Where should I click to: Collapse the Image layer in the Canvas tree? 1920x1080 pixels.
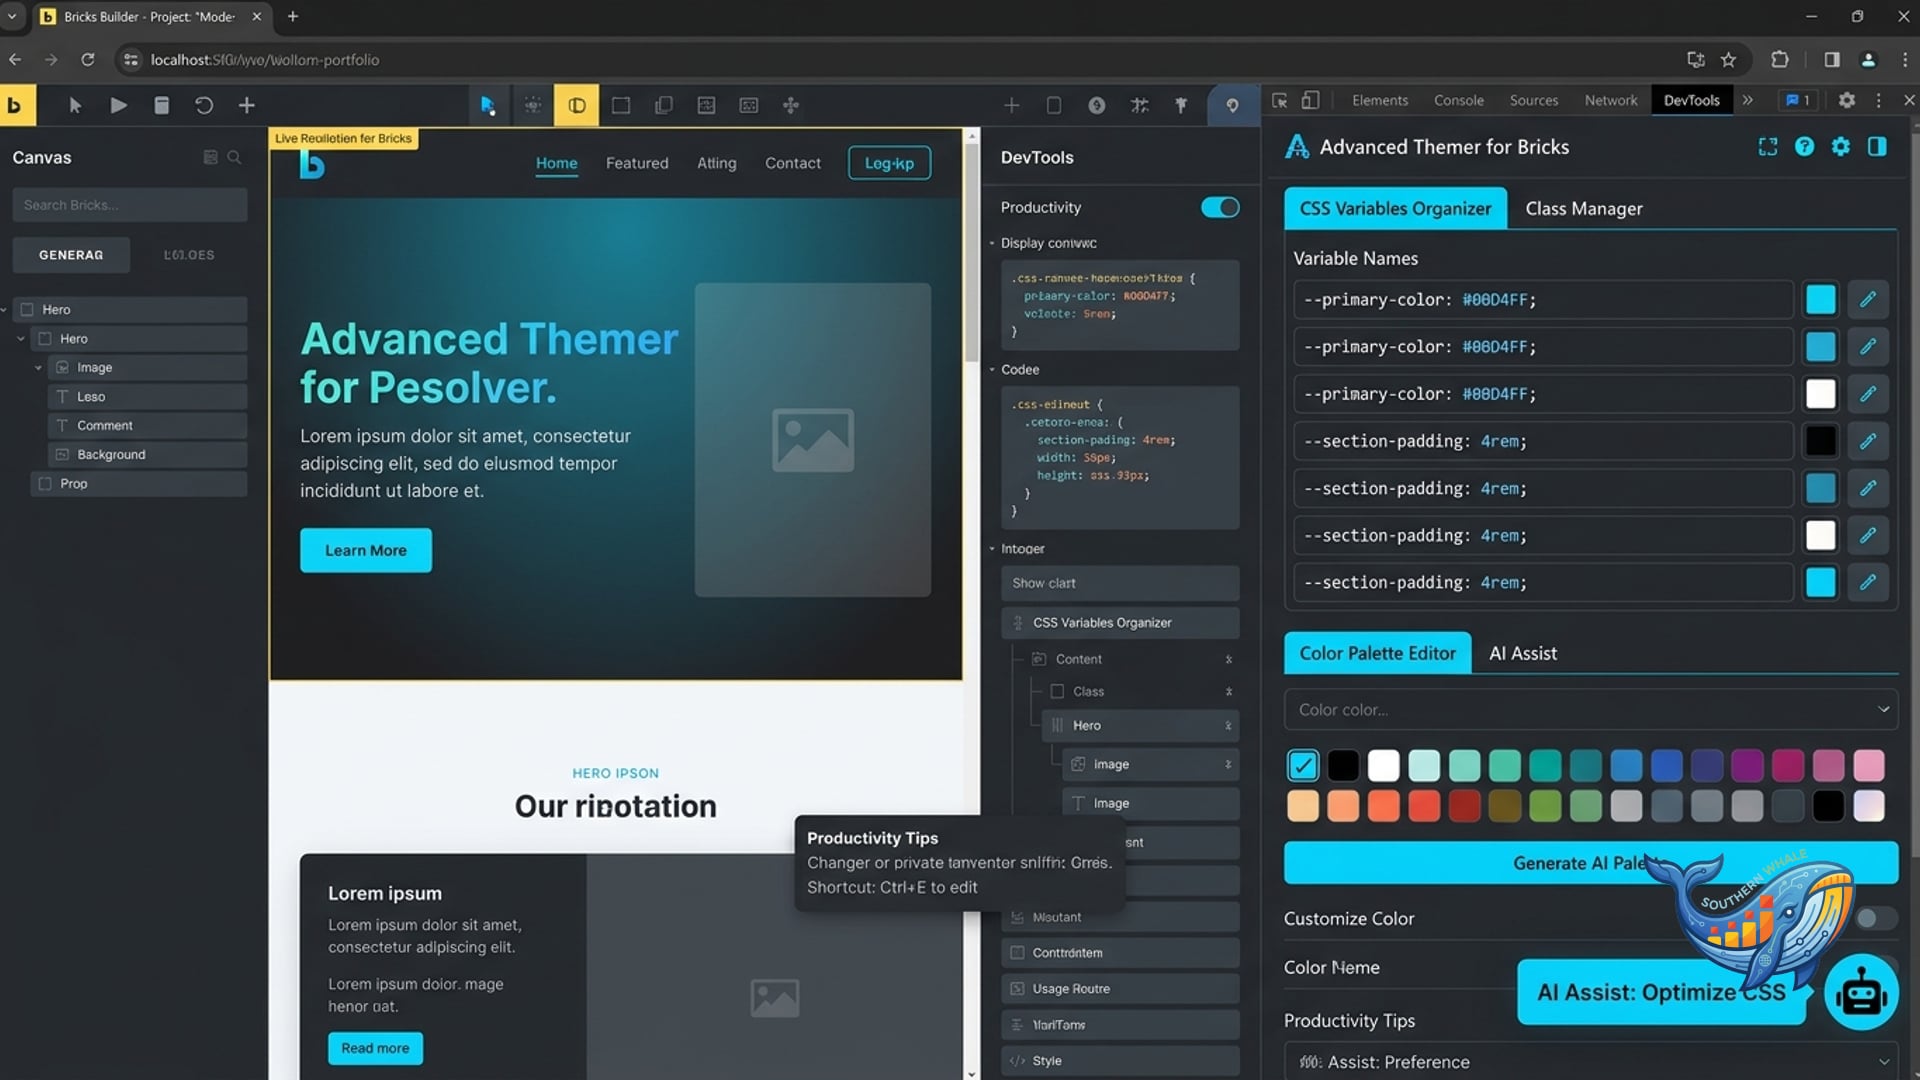pyautogui.click(x=38, y=368)
